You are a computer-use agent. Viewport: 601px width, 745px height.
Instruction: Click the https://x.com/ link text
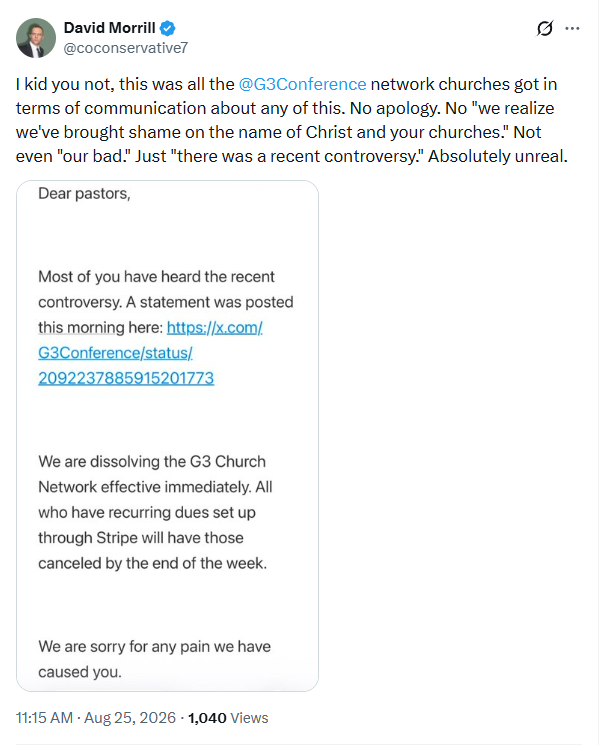215,327
